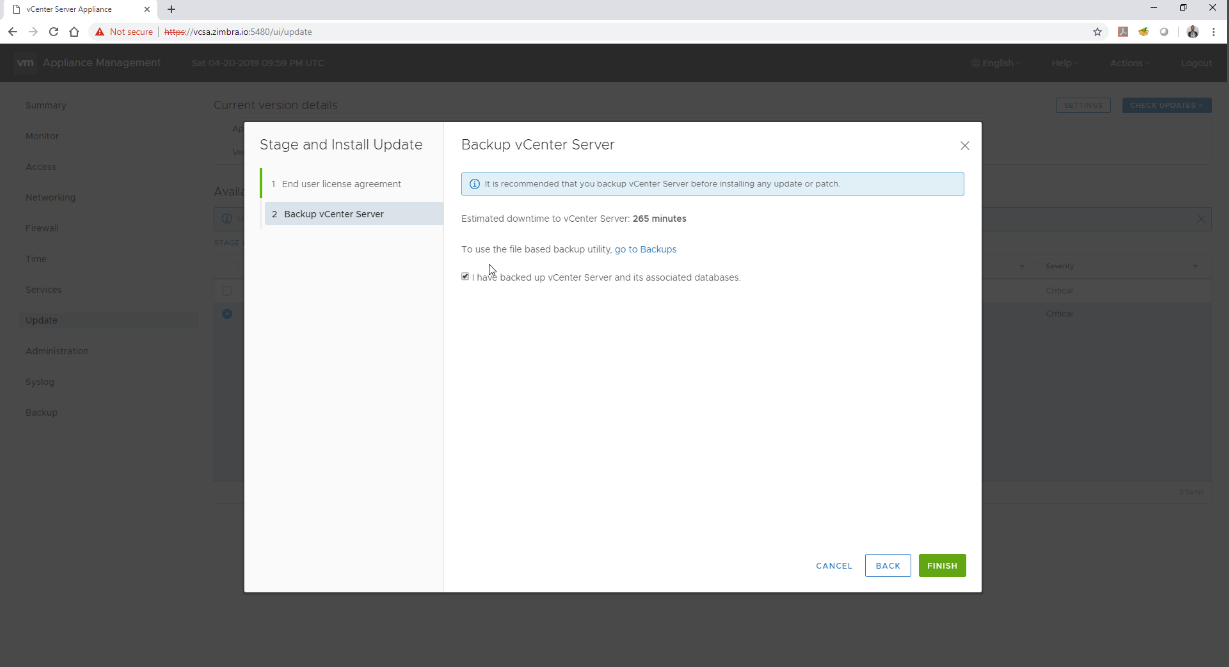Click the FINISH button
This screenshot has width=1229, height=667.
pos(942,566)
